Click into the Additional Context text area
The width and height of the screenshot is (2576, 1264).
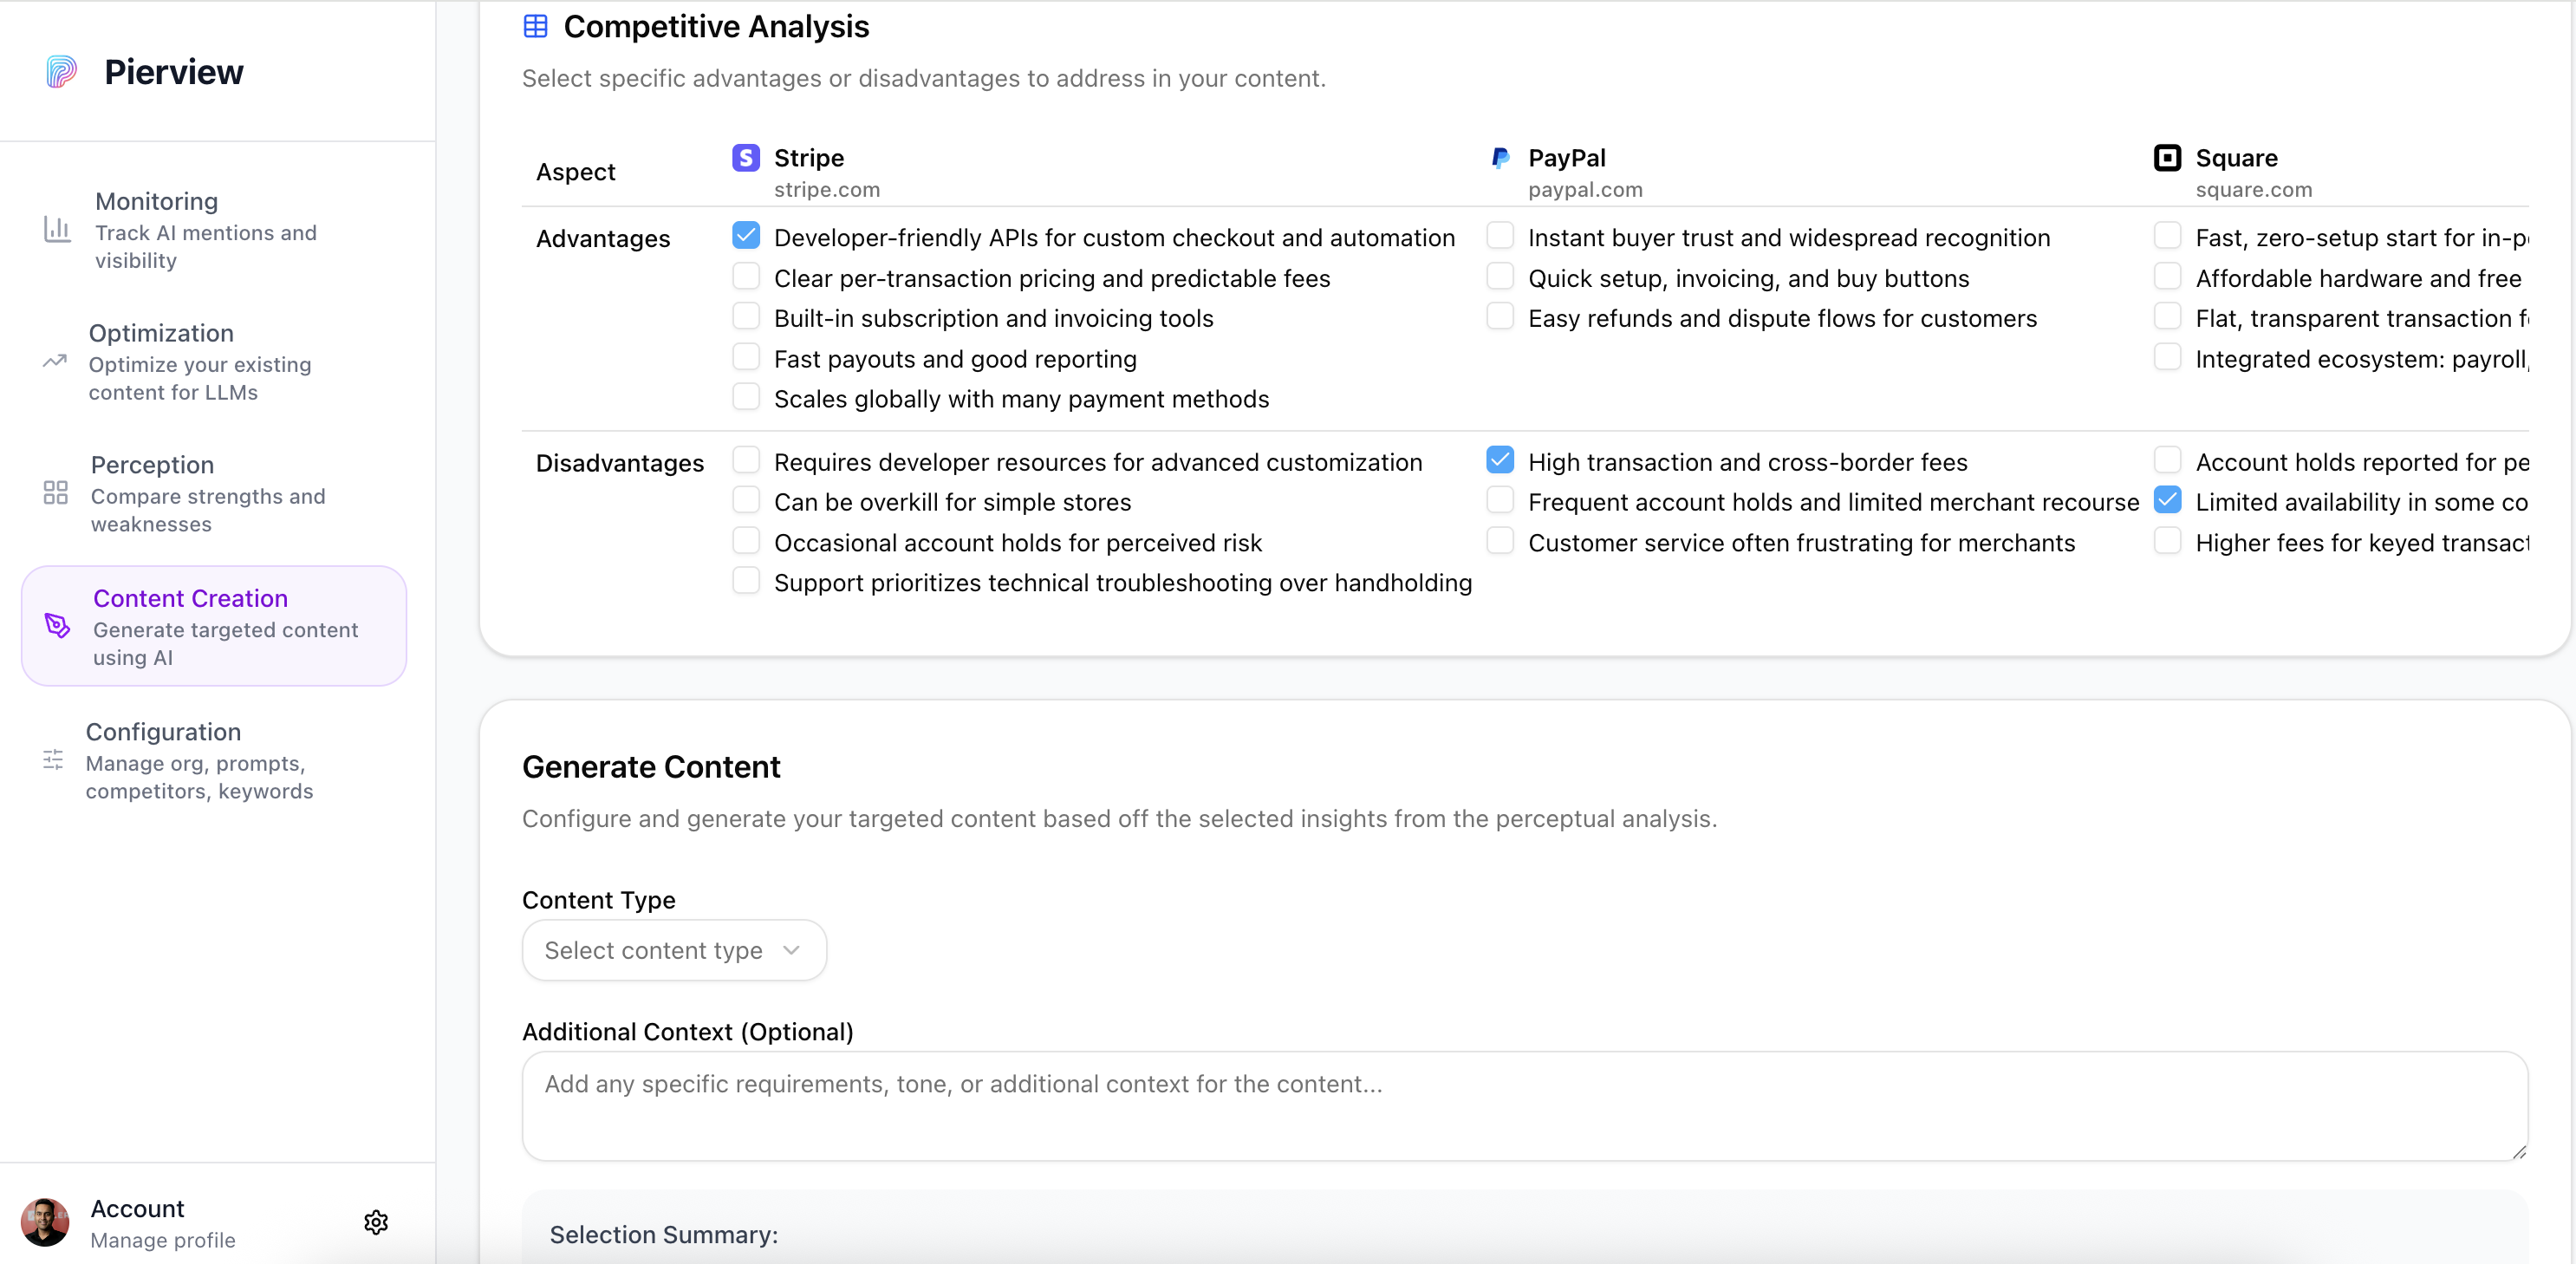[x=1524, y=1105]
